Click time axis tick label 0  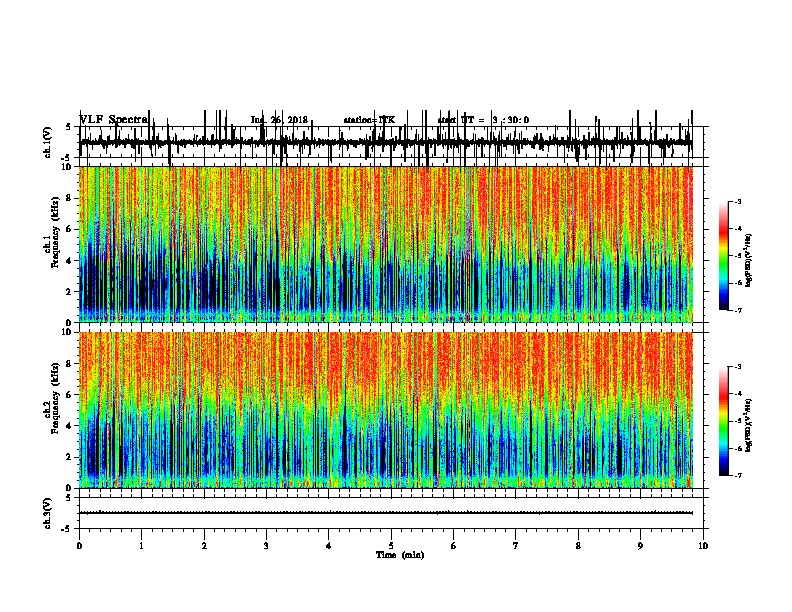79,546
